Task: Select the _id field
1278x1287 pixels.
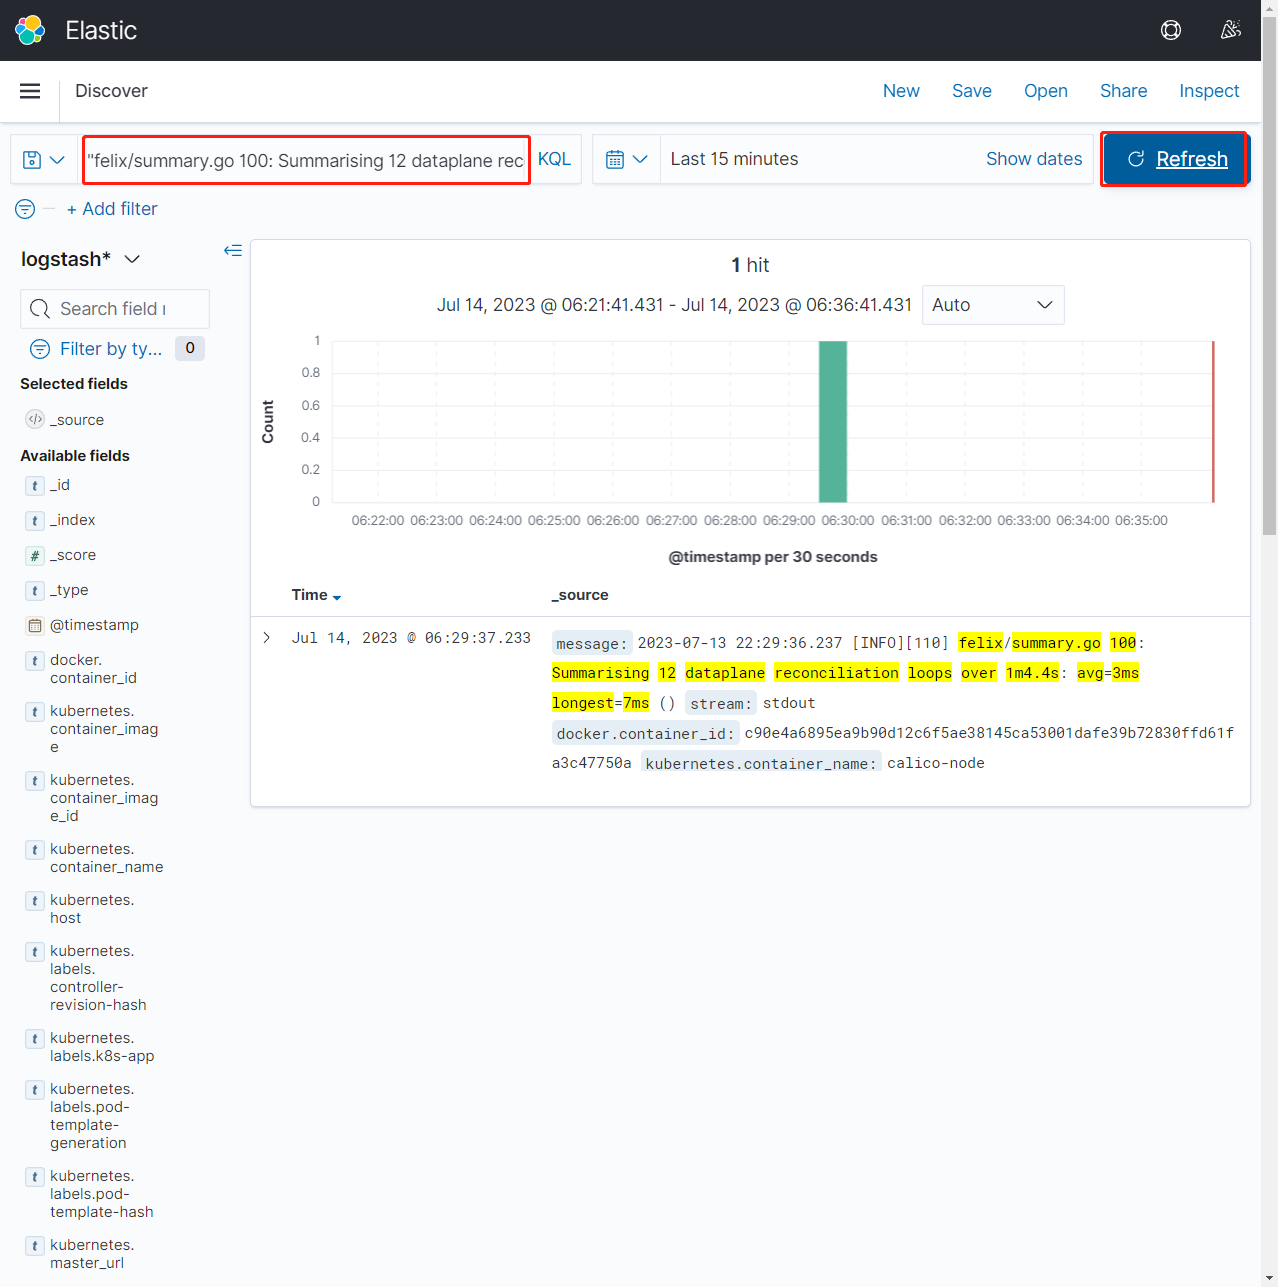Action: [x=60, y=485]
